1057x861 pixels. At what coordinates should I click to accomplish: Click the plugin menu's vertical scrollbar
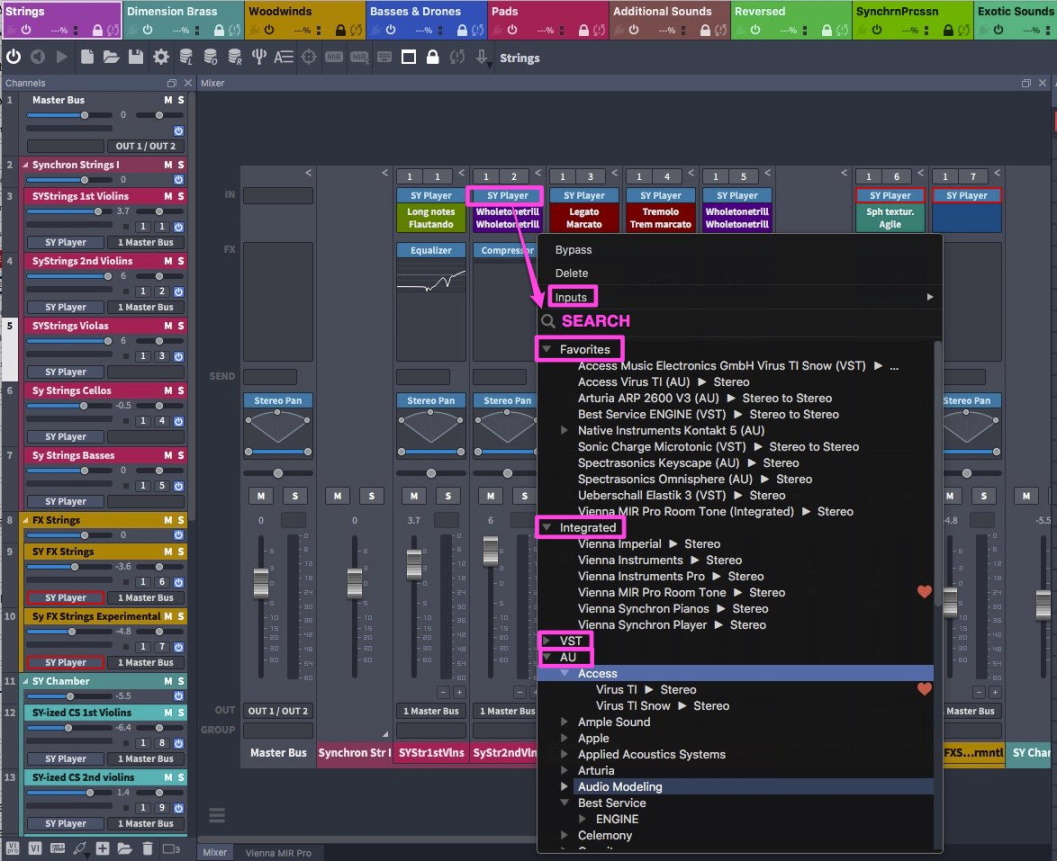click(x=938, y=472)
